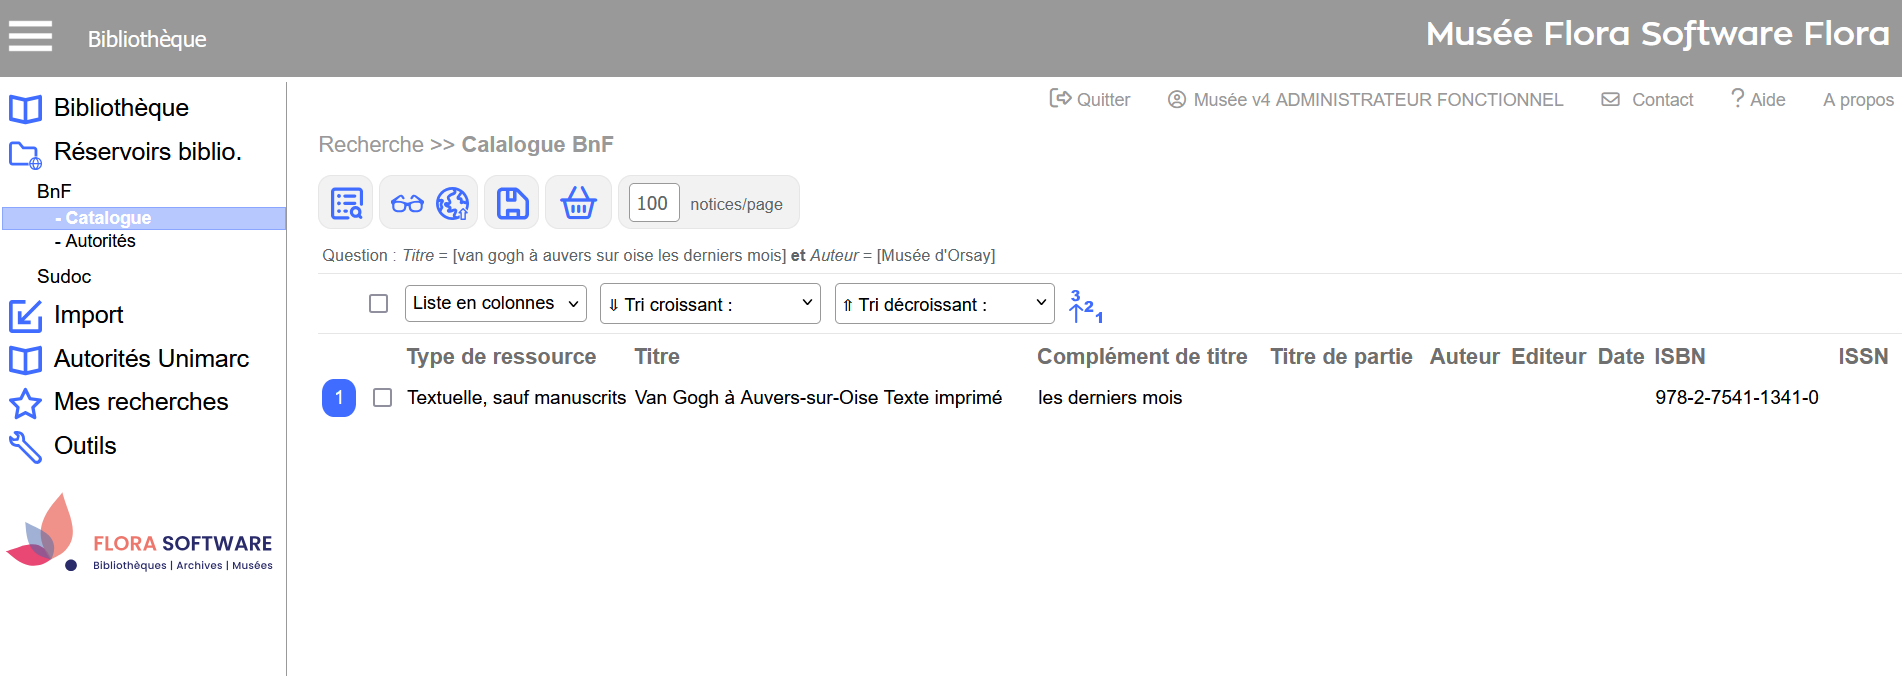This screenshot has width=1902, height=676.
Task: Open the Tri décroissant dropdown
Action: 944,304
